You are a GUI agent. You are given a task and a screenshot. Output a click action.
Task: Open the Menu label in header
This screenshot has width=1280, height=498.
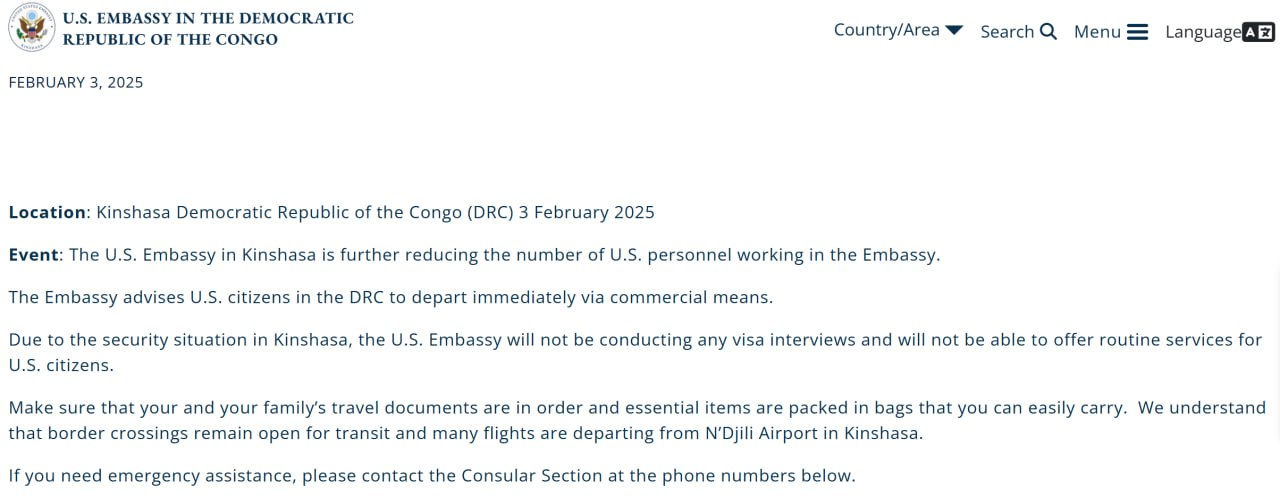click(x=1097, y=32)
